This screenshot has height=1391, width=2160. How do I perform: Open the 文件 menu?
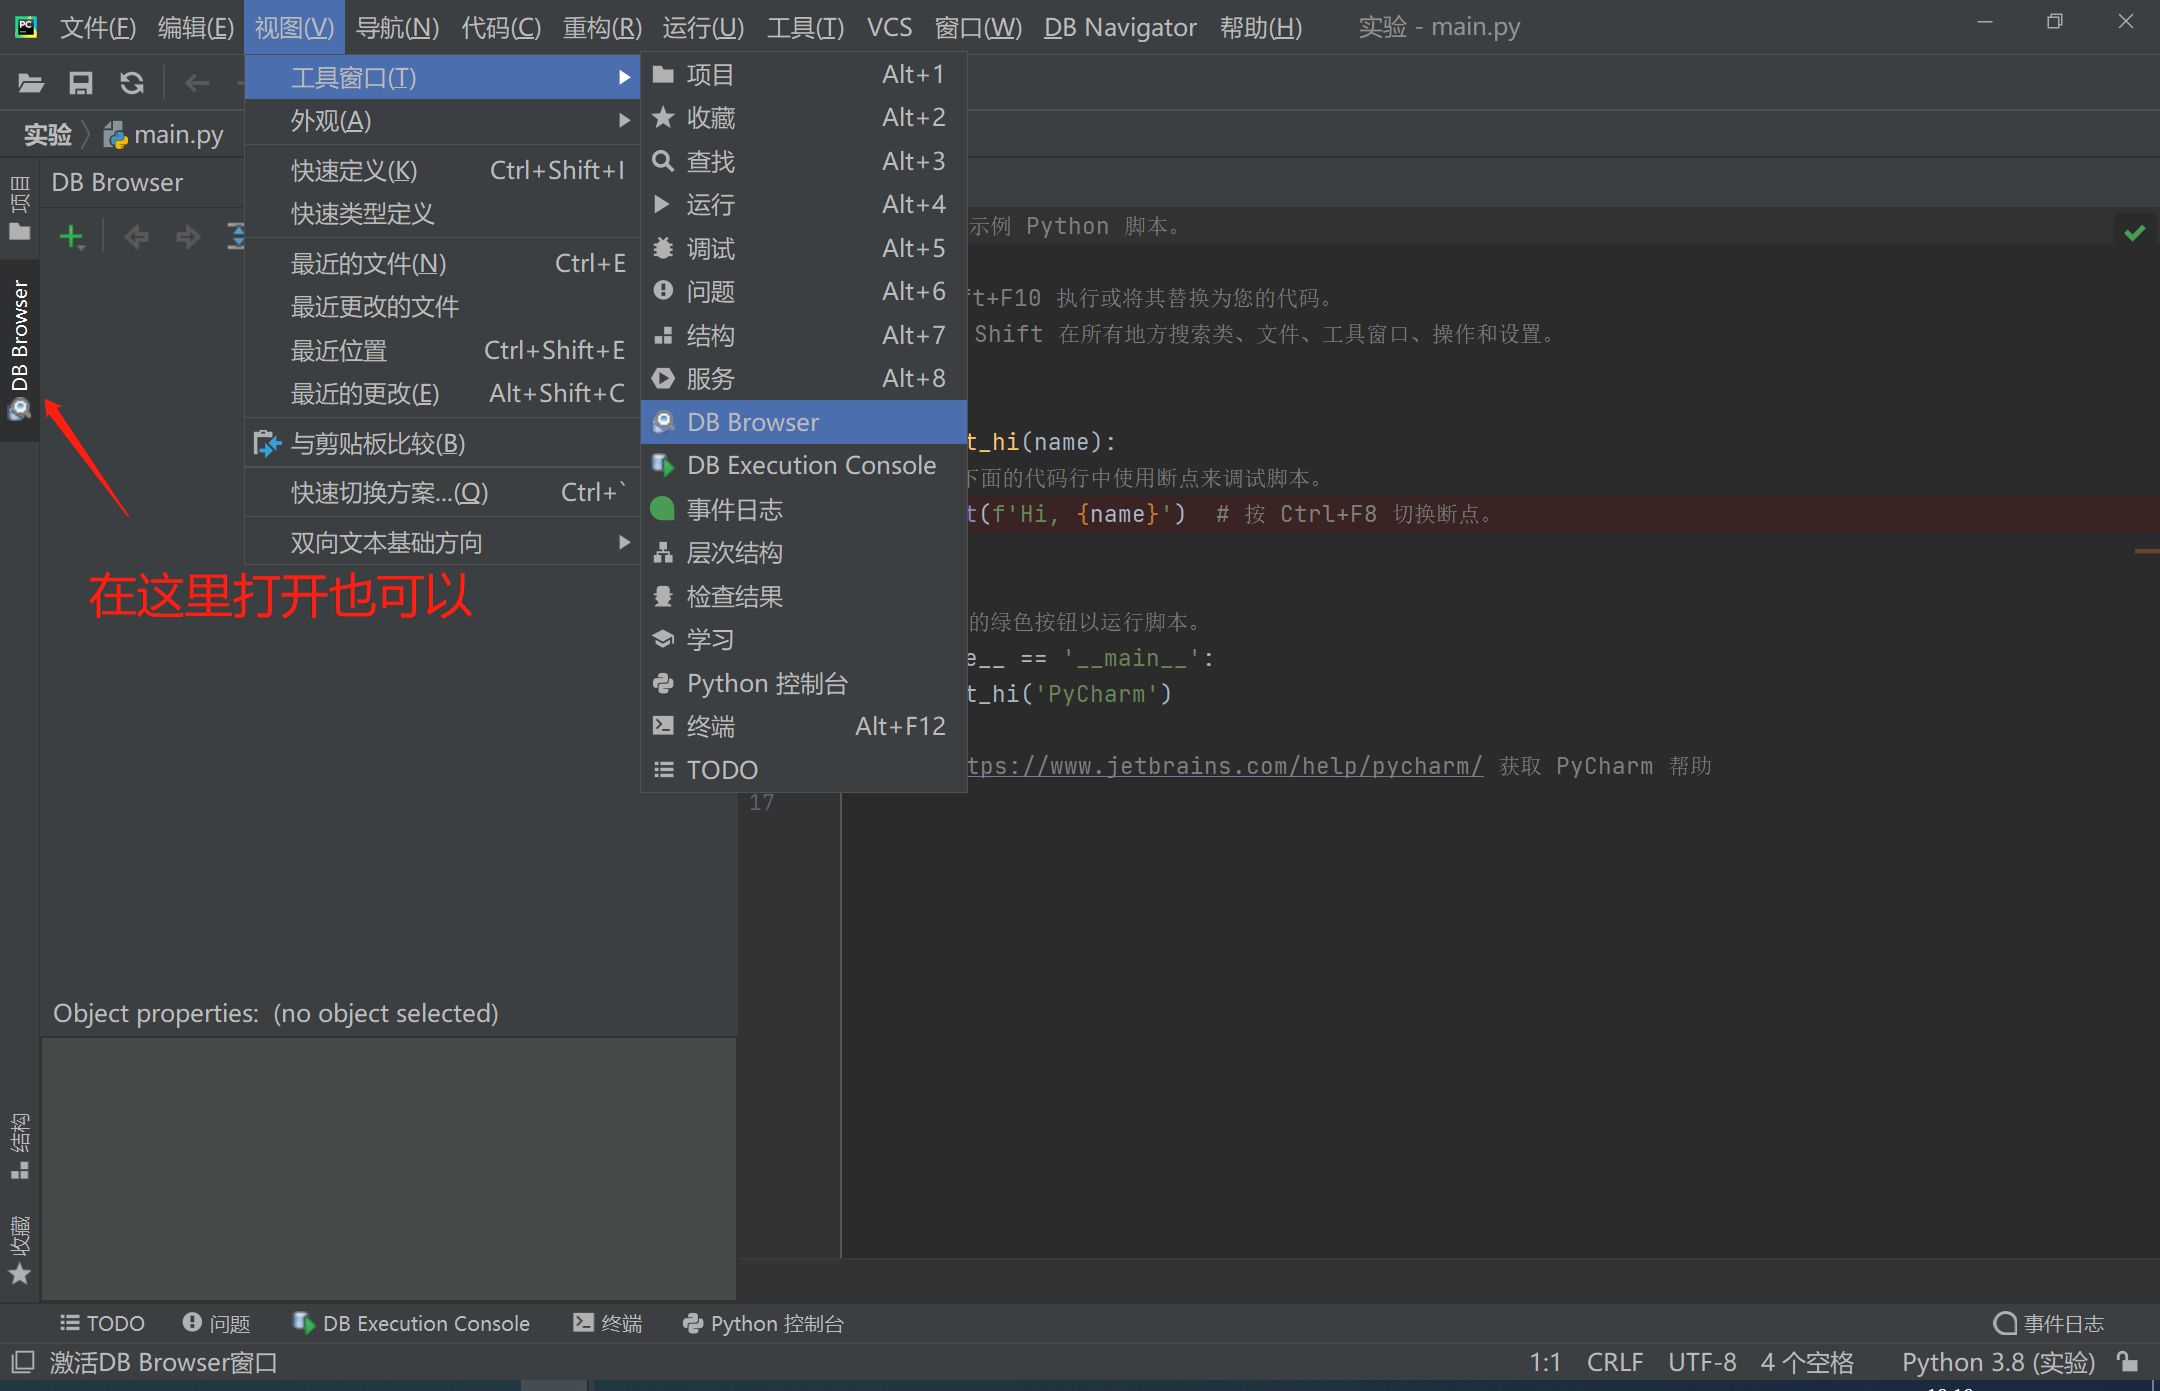(x=97, y=27)
